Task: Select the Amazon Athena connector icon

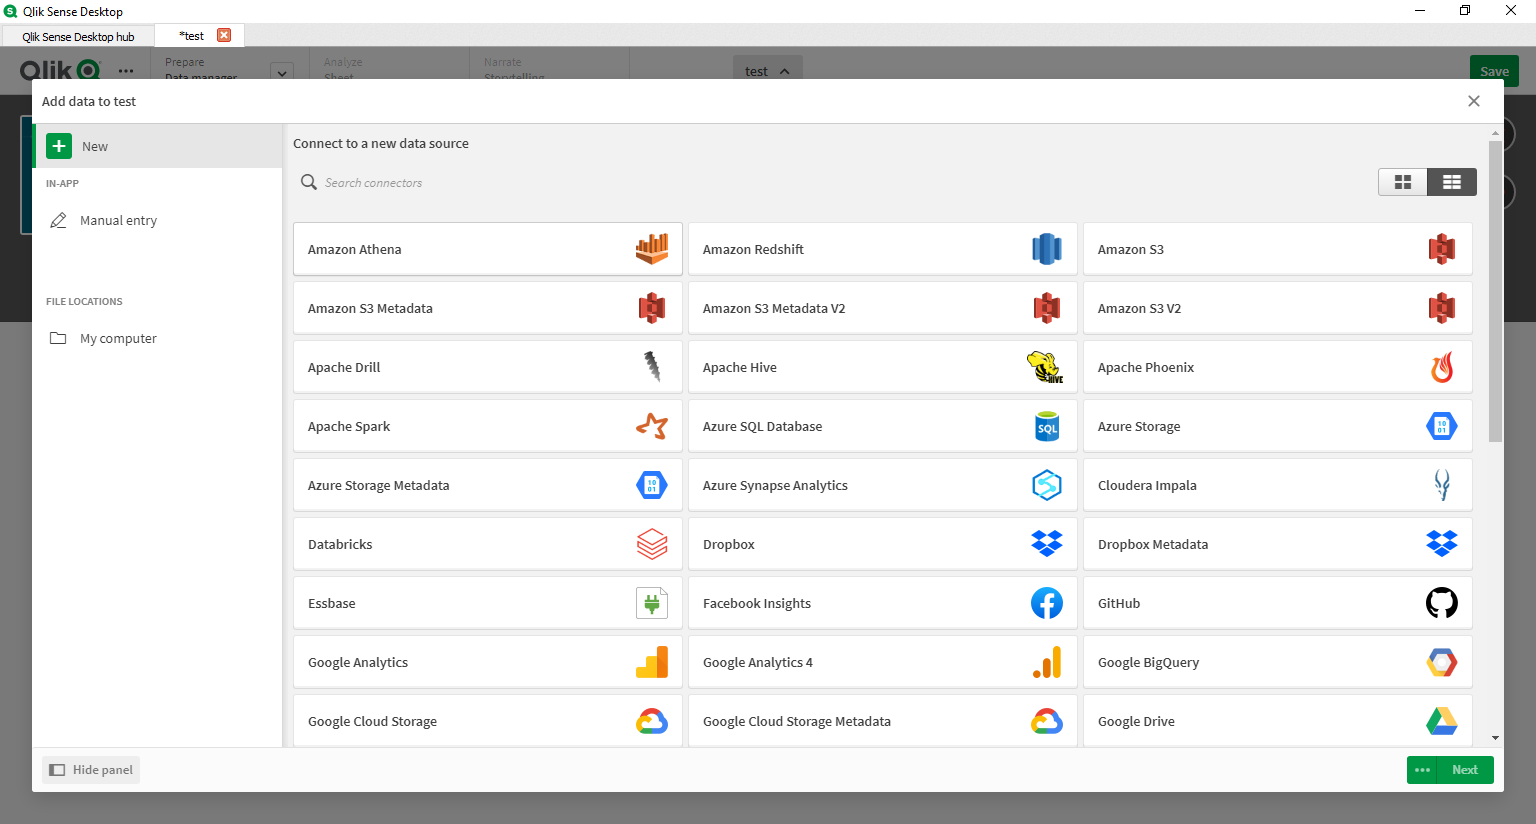Action: point(652,249)
